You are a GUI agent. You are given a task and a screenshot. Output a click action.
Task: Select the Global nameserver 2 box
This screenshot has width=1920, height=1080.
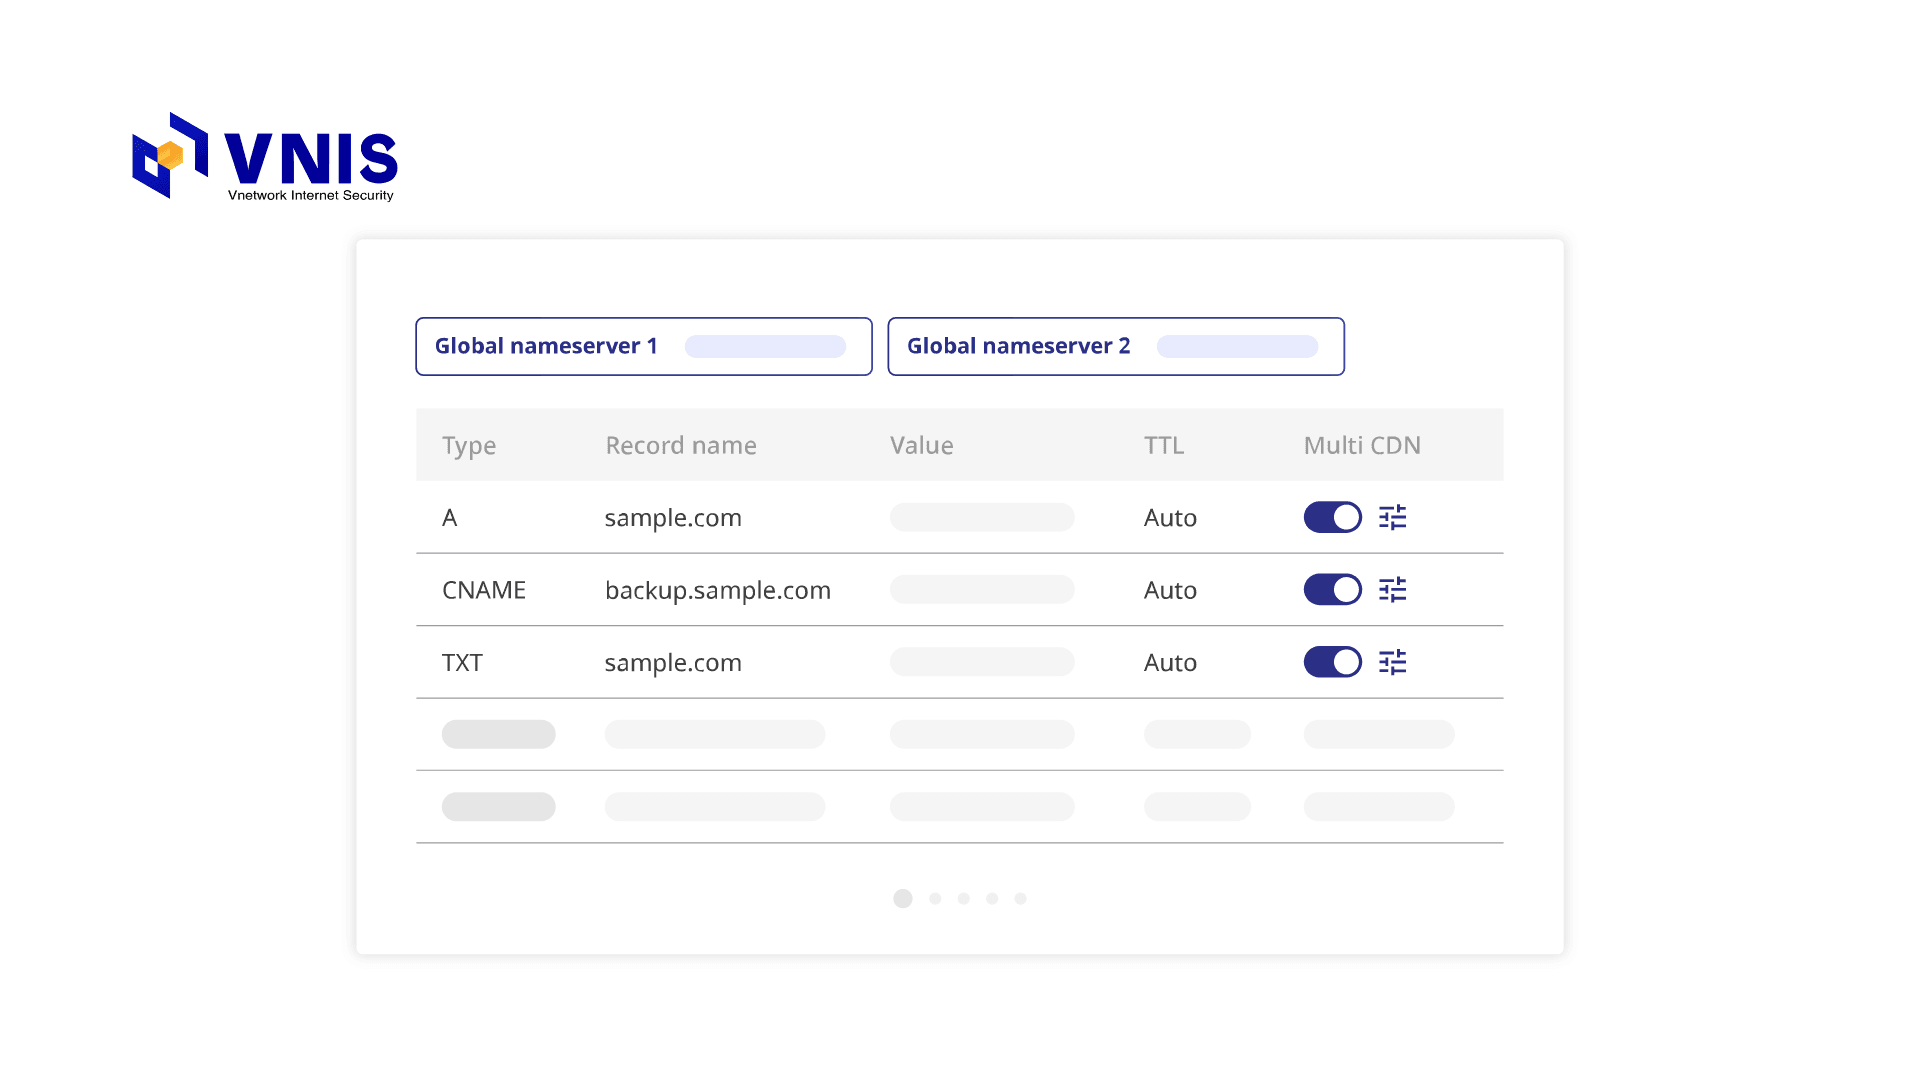[1115, 346]
